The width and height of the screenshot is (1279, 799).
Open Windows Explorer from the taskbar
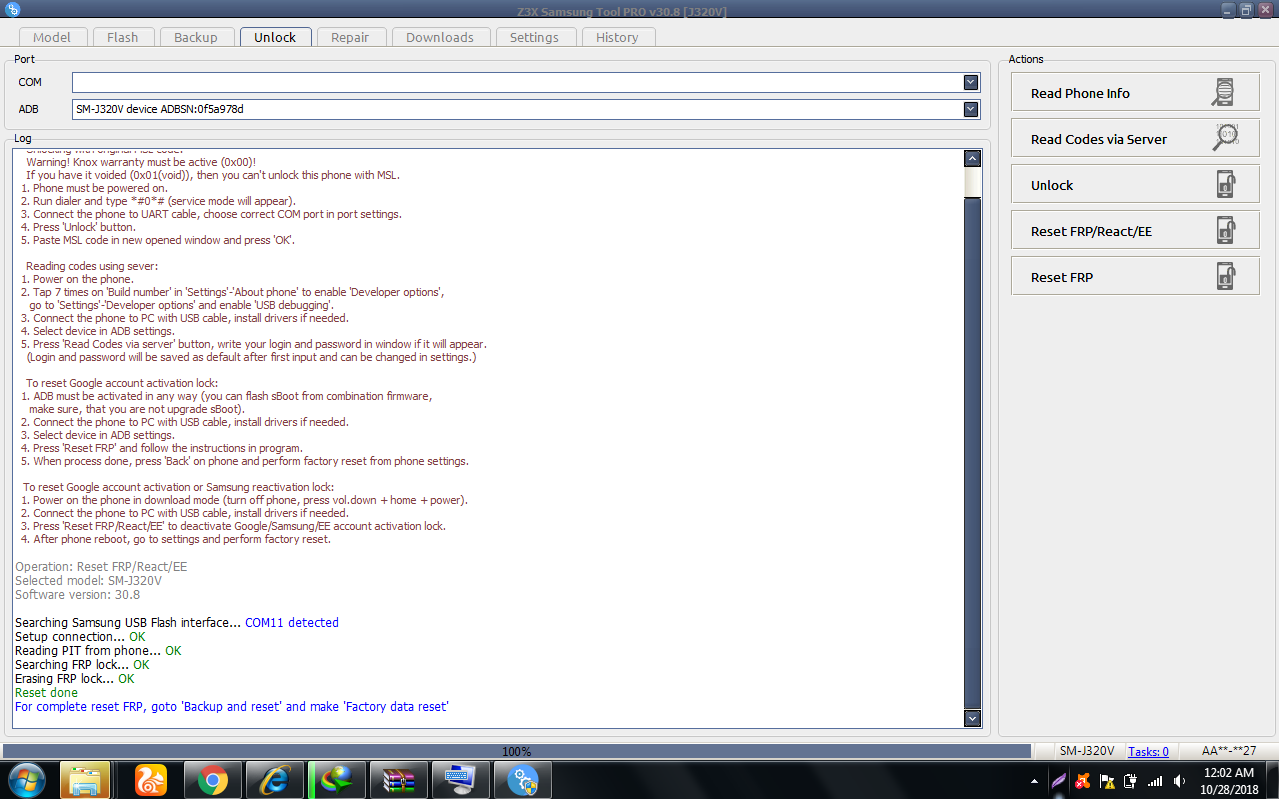(85, 780)
